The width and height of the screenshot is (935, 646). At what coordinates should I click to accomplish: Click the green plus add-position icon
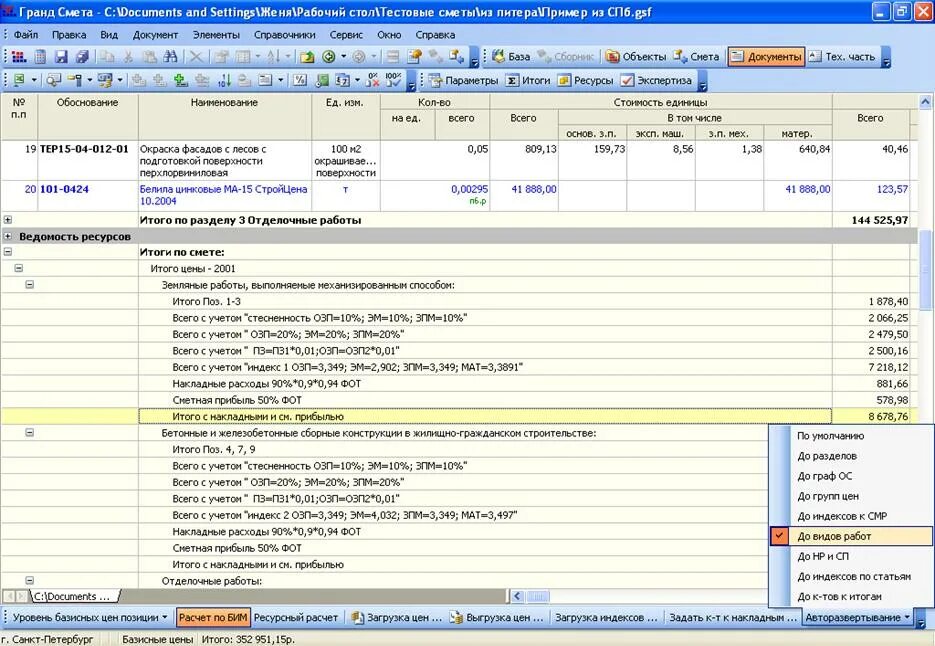coord(181,80)
